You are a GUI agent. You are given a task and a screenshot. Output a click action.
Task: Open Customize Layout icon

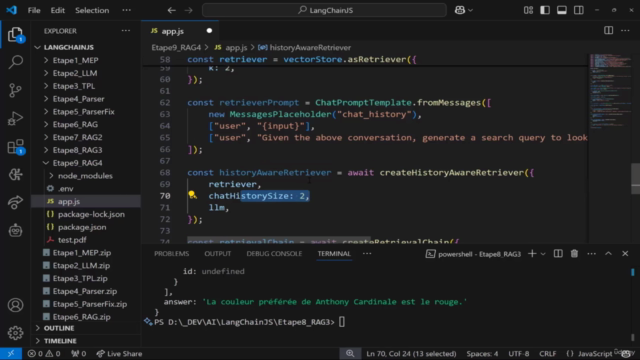point(528,10)
